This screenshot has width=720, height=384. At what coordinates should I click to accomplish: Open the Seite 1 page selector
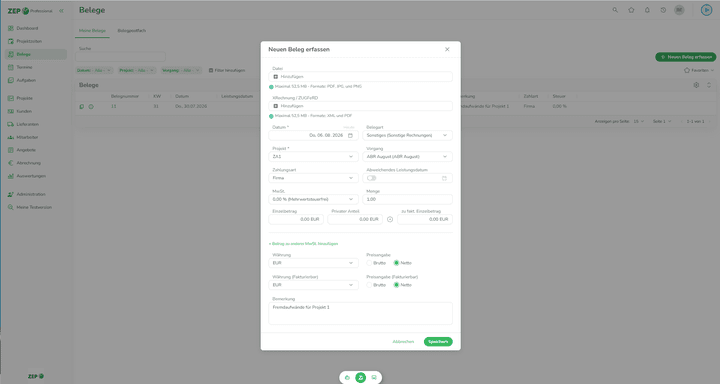coord(662,122)
